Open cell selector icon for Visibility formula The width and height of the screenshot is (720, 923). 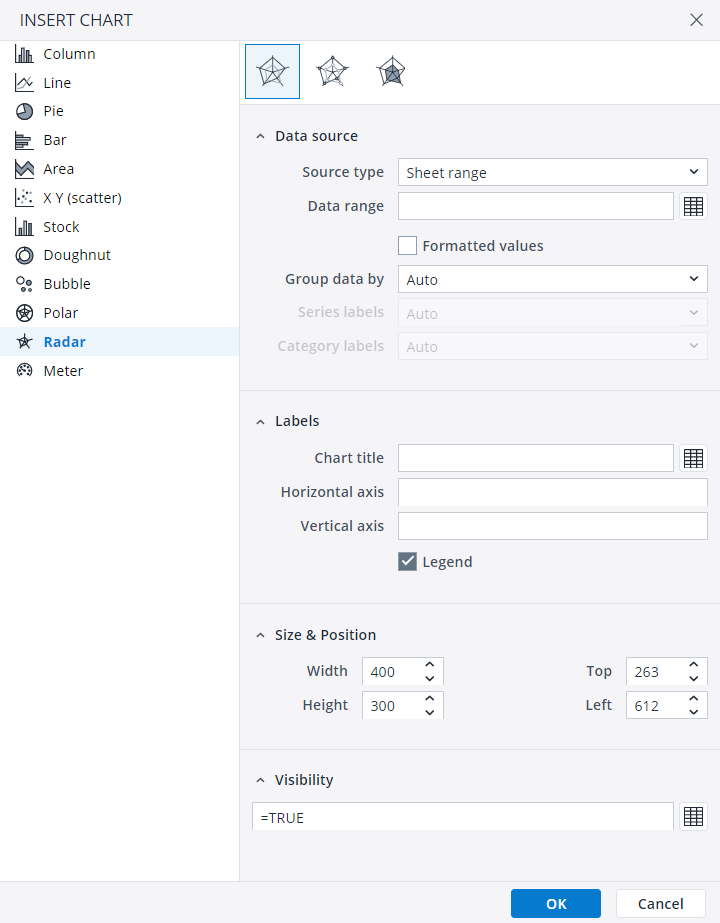click(693, 816)
